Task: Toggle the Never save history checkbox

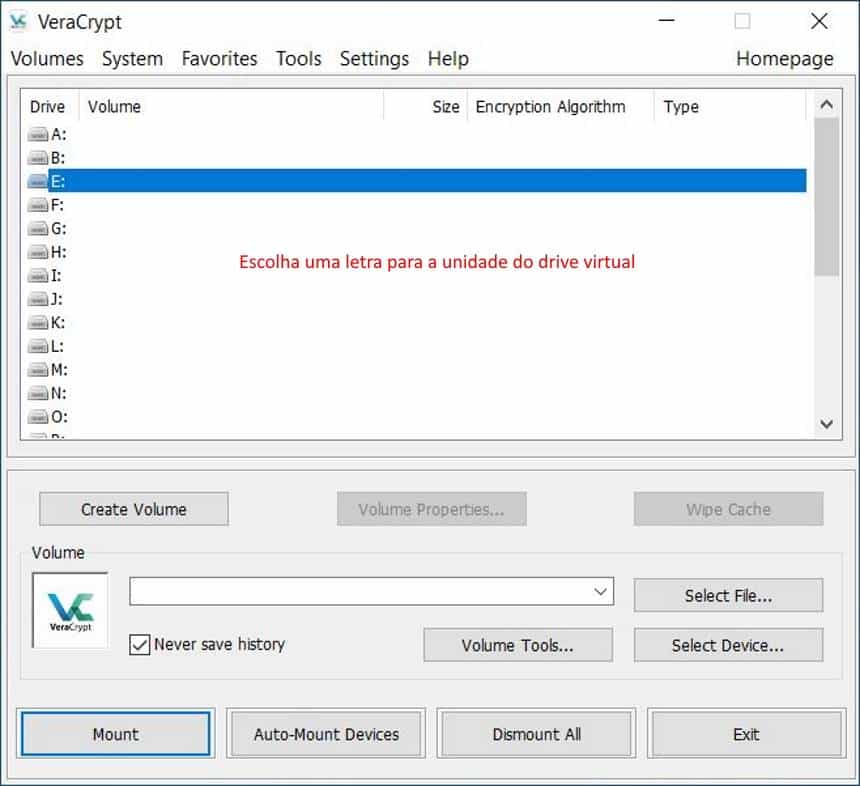Action: 139,644
